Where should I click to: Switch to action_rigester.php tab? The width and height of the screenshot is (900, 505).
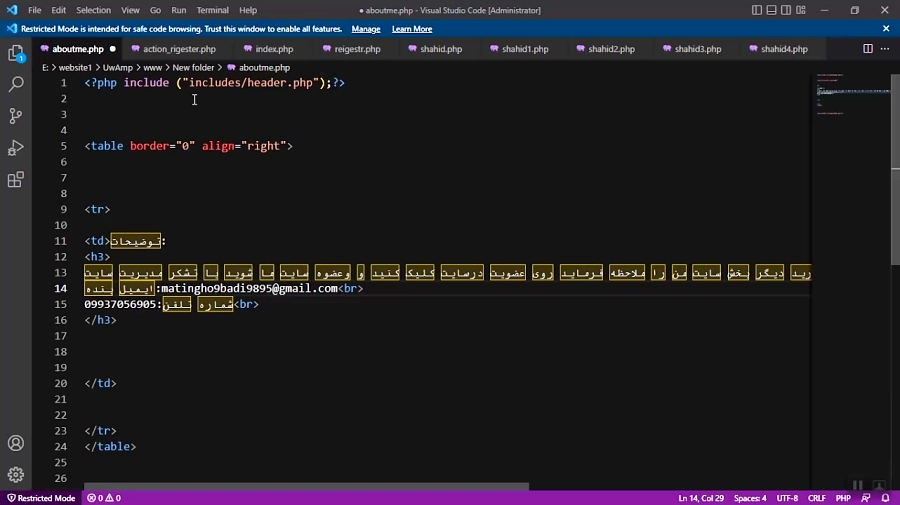(179, 49)
